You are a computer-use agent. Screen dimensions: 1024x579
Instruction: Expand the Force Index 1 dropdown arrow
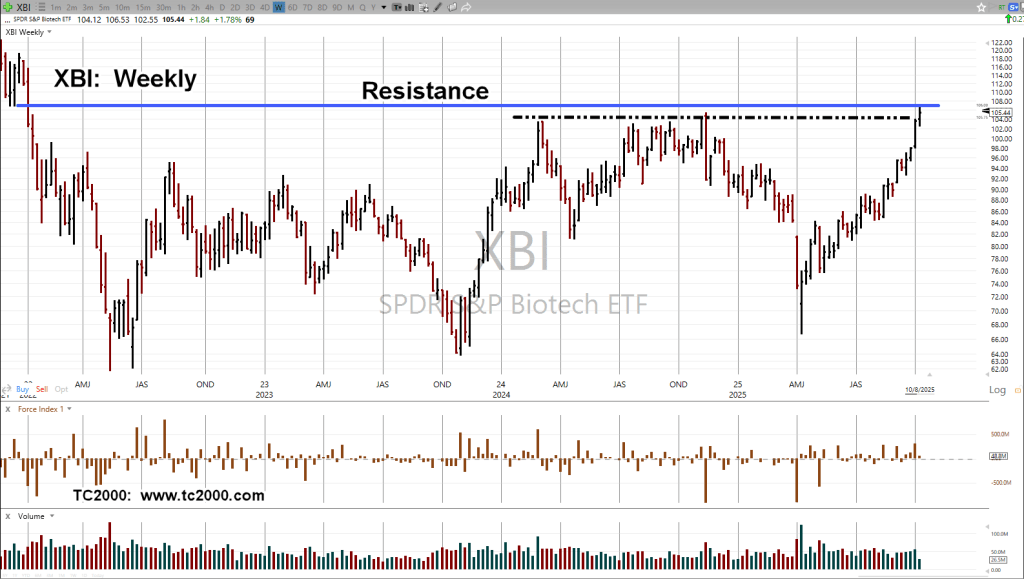72,409
